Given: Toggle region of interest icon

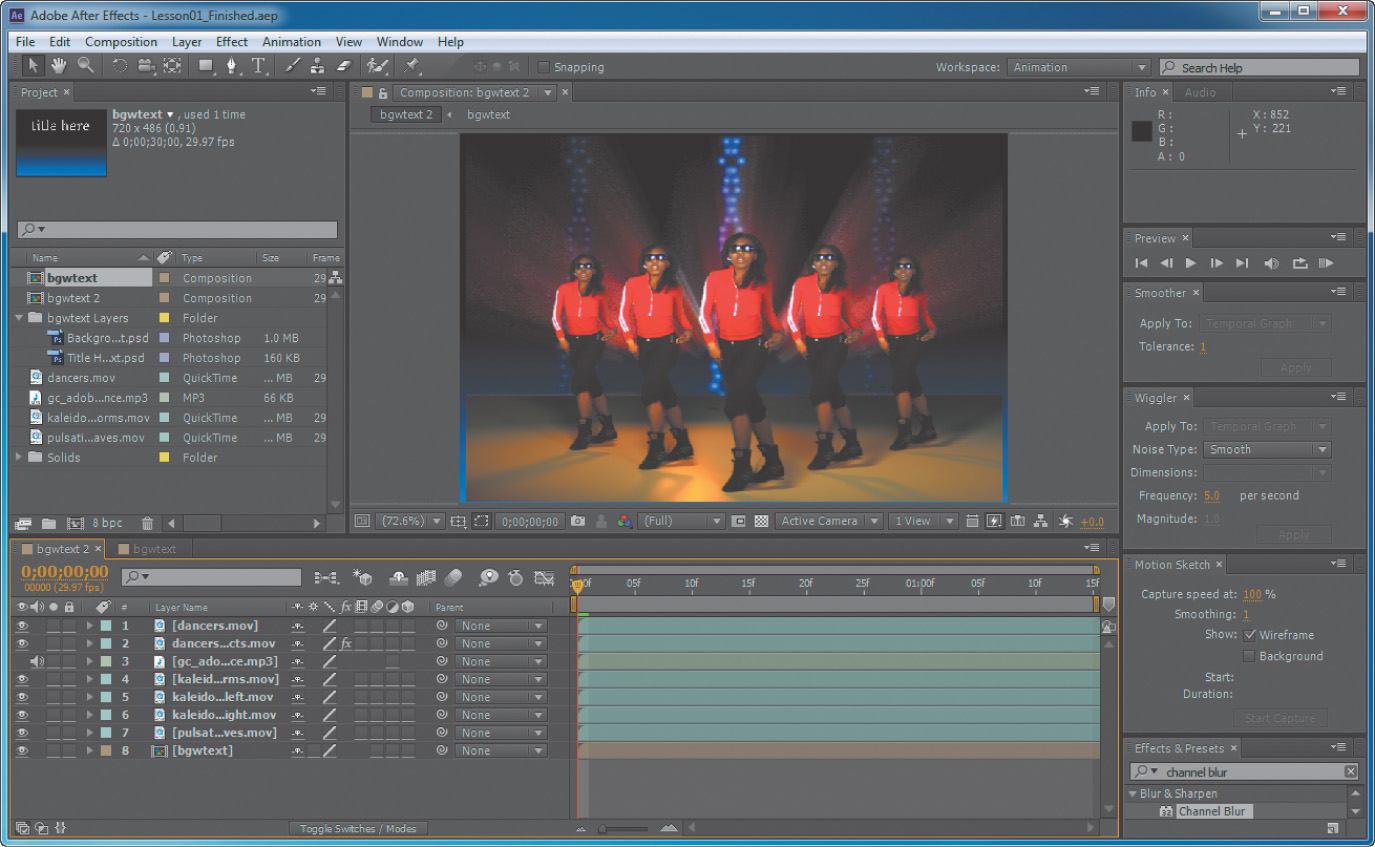Looking at the screenshot, I should point(481,521).
